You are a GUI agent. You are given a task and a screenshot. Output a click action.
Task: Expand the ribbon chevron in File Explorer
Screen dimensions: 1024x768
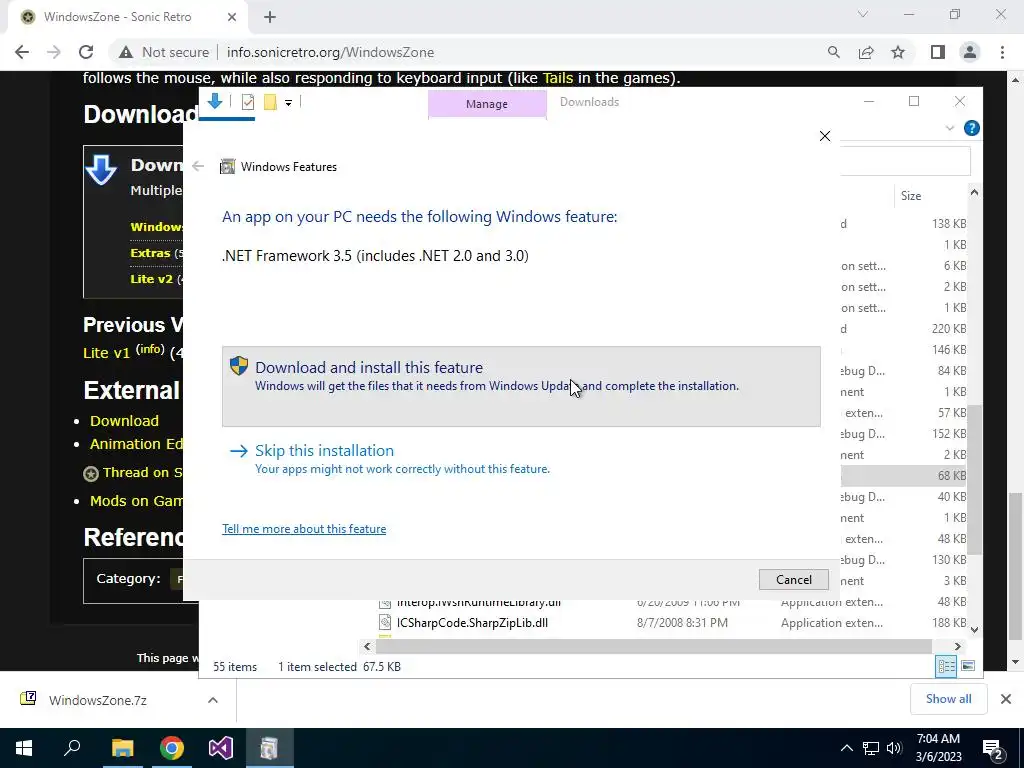coord(950,129)
